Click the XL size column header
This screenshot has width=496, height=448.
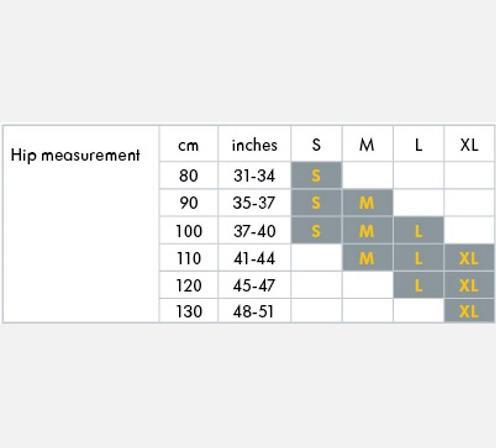tap(469, 145)
